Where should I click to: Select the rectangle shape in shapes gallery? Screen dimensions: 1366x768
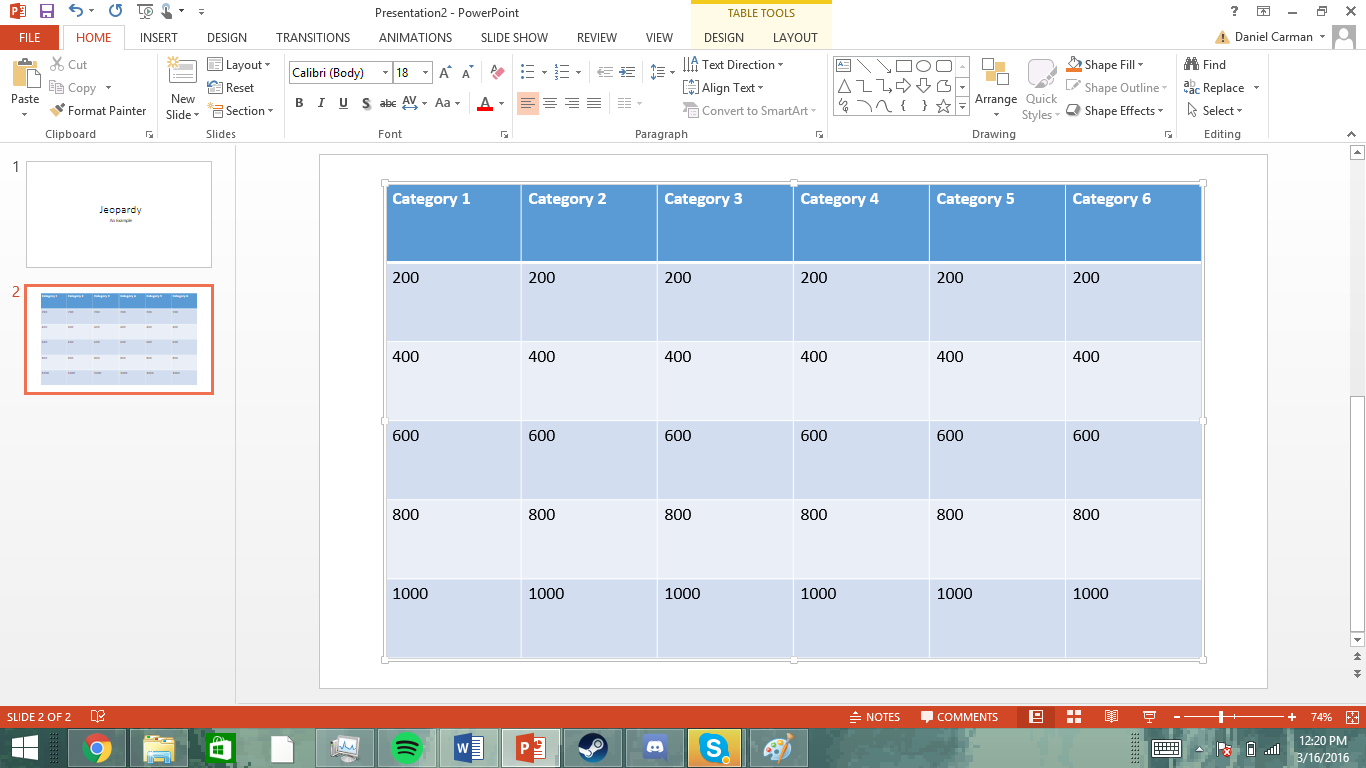903,66
